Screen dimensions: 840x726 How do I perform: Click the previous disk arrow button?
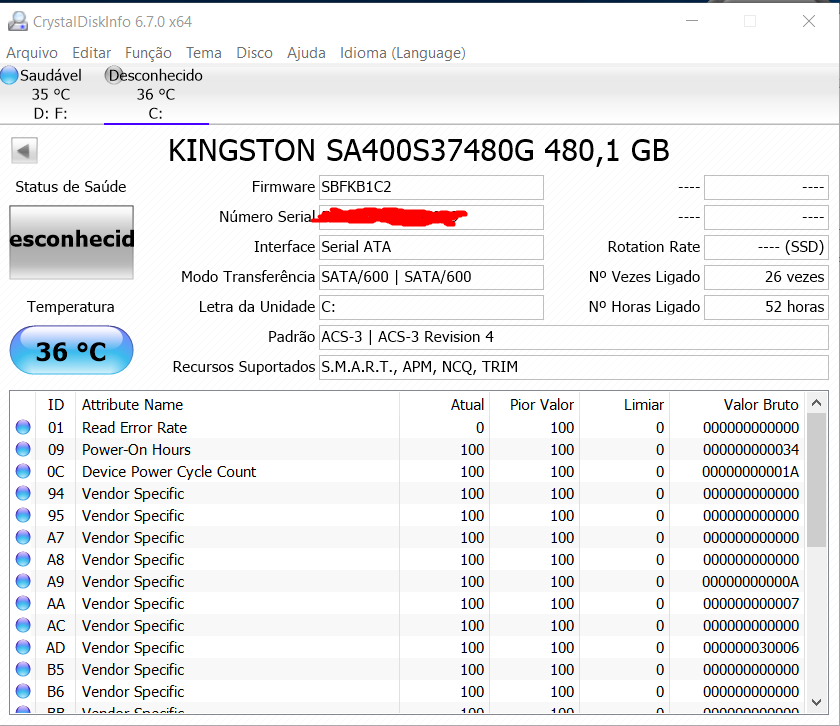(x=24, y=151)
